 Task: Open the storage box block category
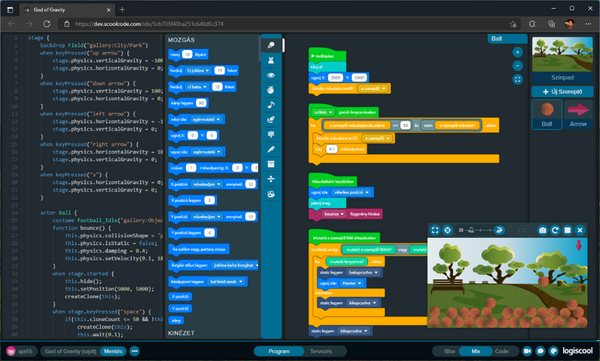click(271, 164)
